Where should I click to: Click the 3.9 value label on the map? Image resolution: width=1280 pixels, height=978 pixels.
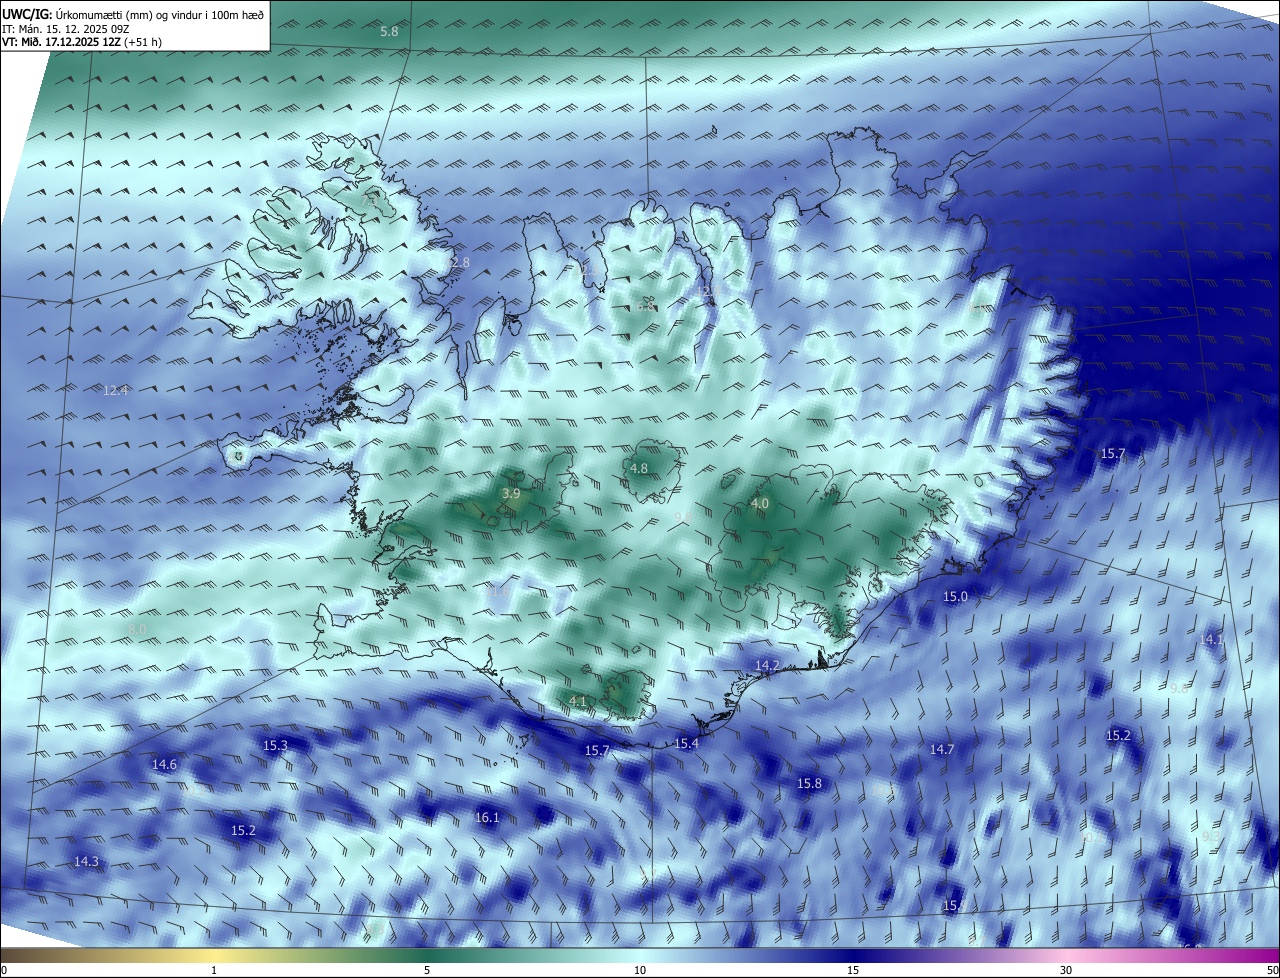[x=511, y=494]
